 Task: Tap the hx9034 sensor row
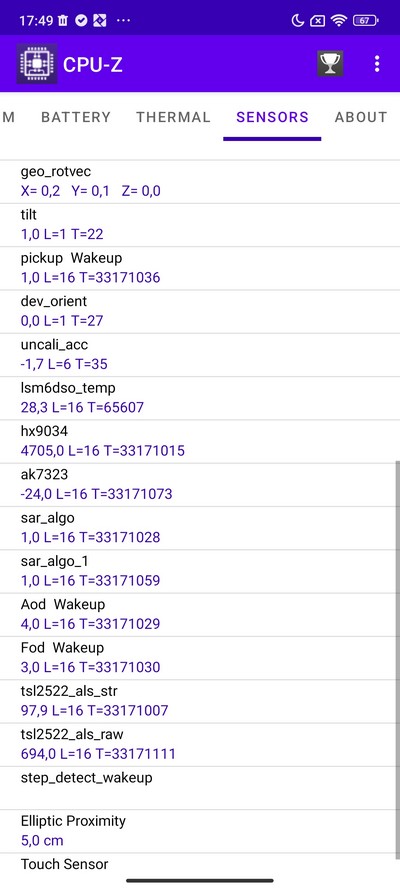click(x=200, y=441)
